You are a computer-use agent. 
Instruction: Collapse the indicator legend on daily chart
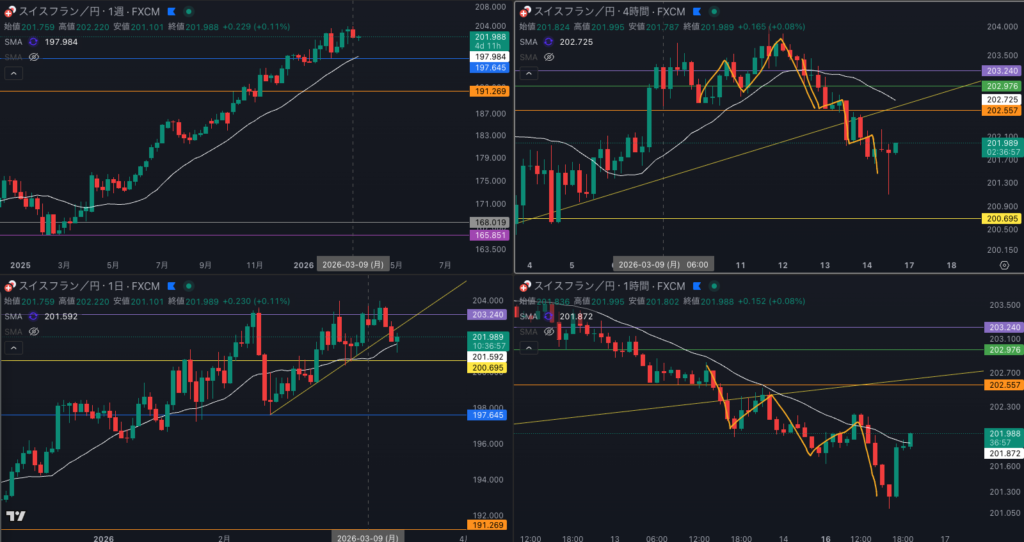[x=13, y=347]
